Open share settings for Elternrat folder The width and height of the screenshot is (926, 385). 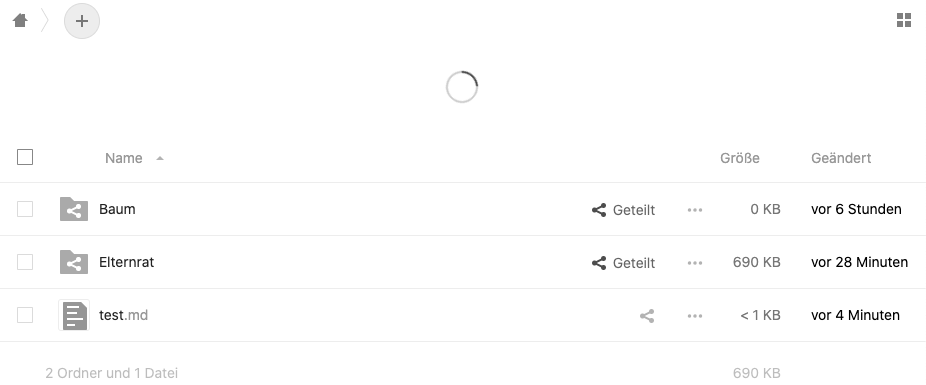[x=623, y=263]
